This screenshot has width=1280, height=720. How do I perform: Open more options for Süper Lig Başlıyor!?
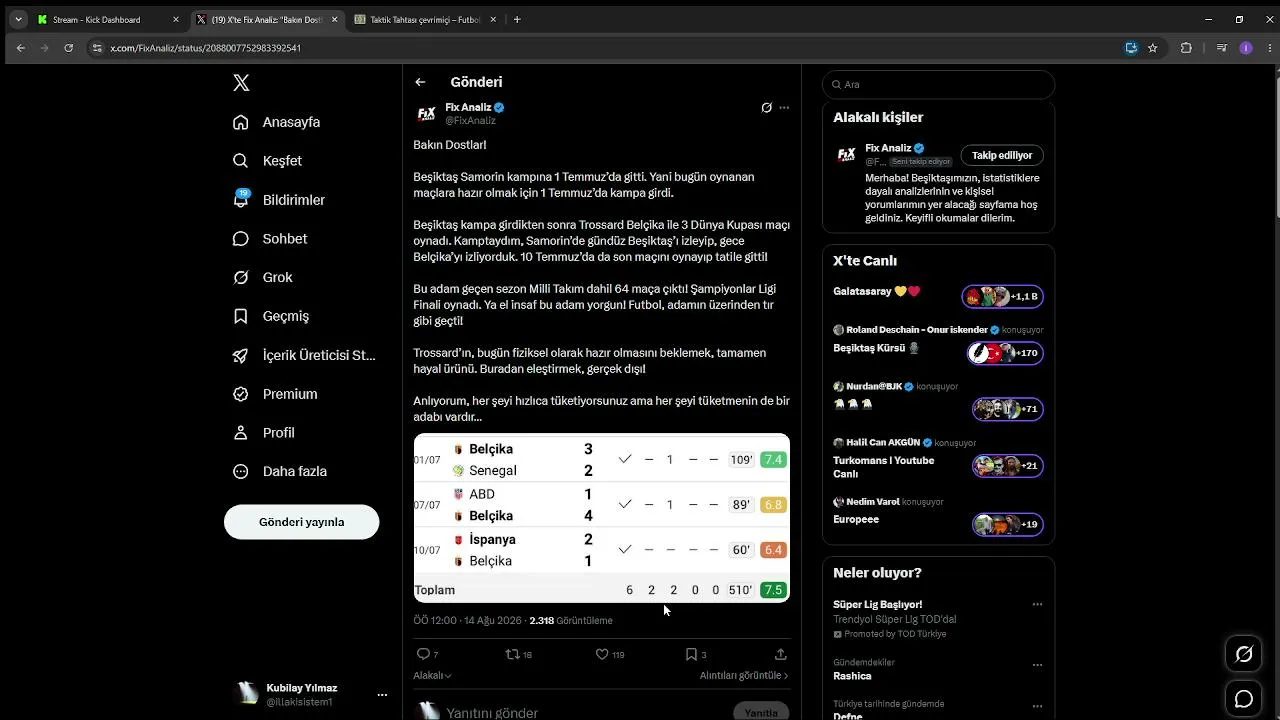pyautogui.click(x=1037, y=604)
